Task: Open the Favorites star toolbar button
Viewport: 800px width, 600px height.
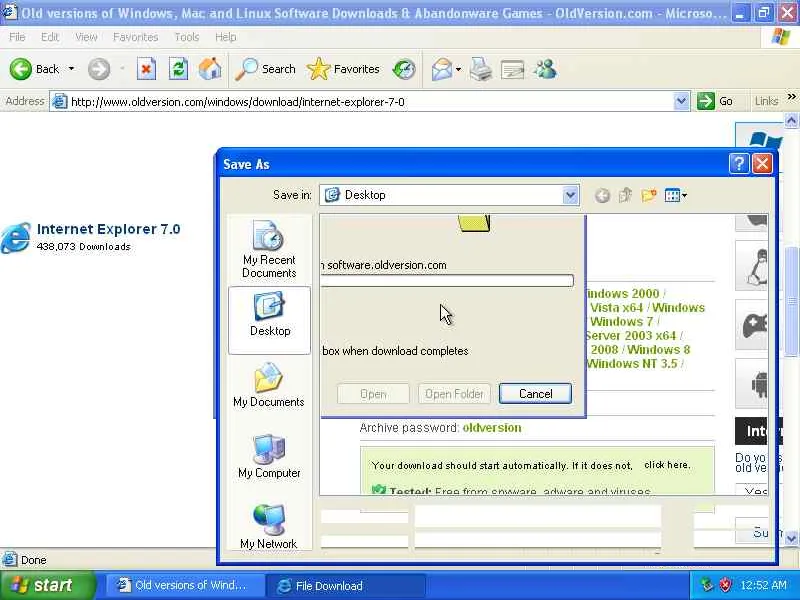Action: (x=343, y=69)
